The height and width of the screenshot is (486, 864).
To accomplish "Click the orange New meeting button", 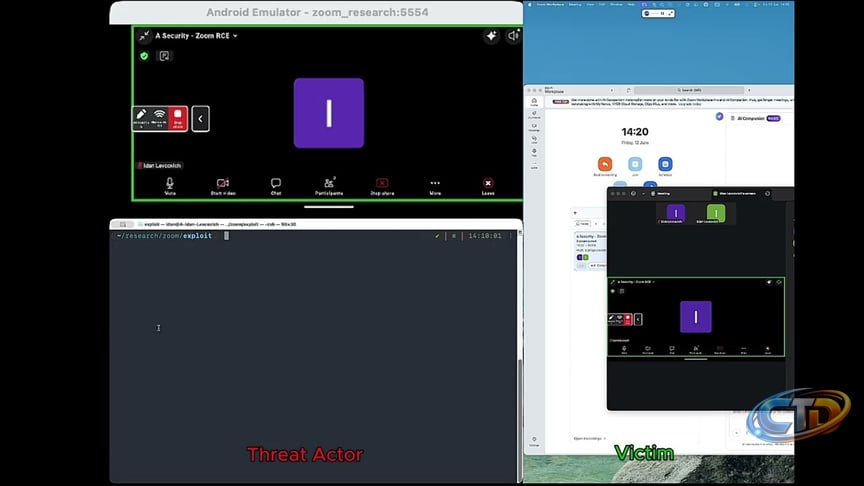I will pyautogui.click(x=604, y=164).
